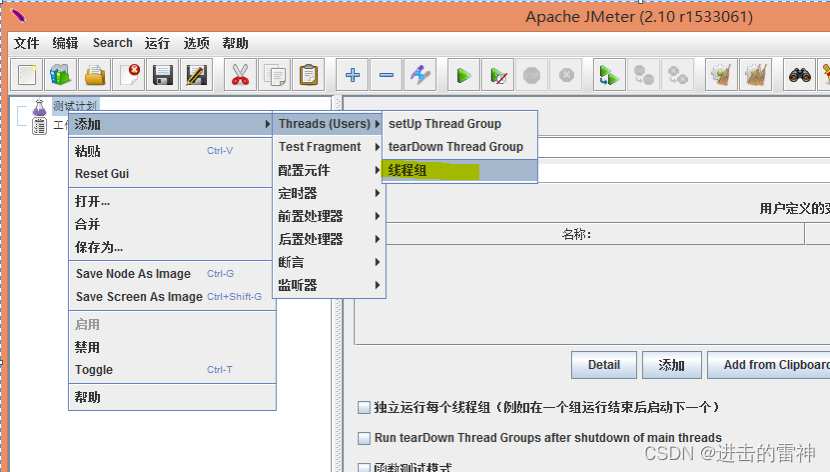This screenshot has width=830, height=472.
Task: Click Toggle in the context menu
Action: [x=172, y=370]
